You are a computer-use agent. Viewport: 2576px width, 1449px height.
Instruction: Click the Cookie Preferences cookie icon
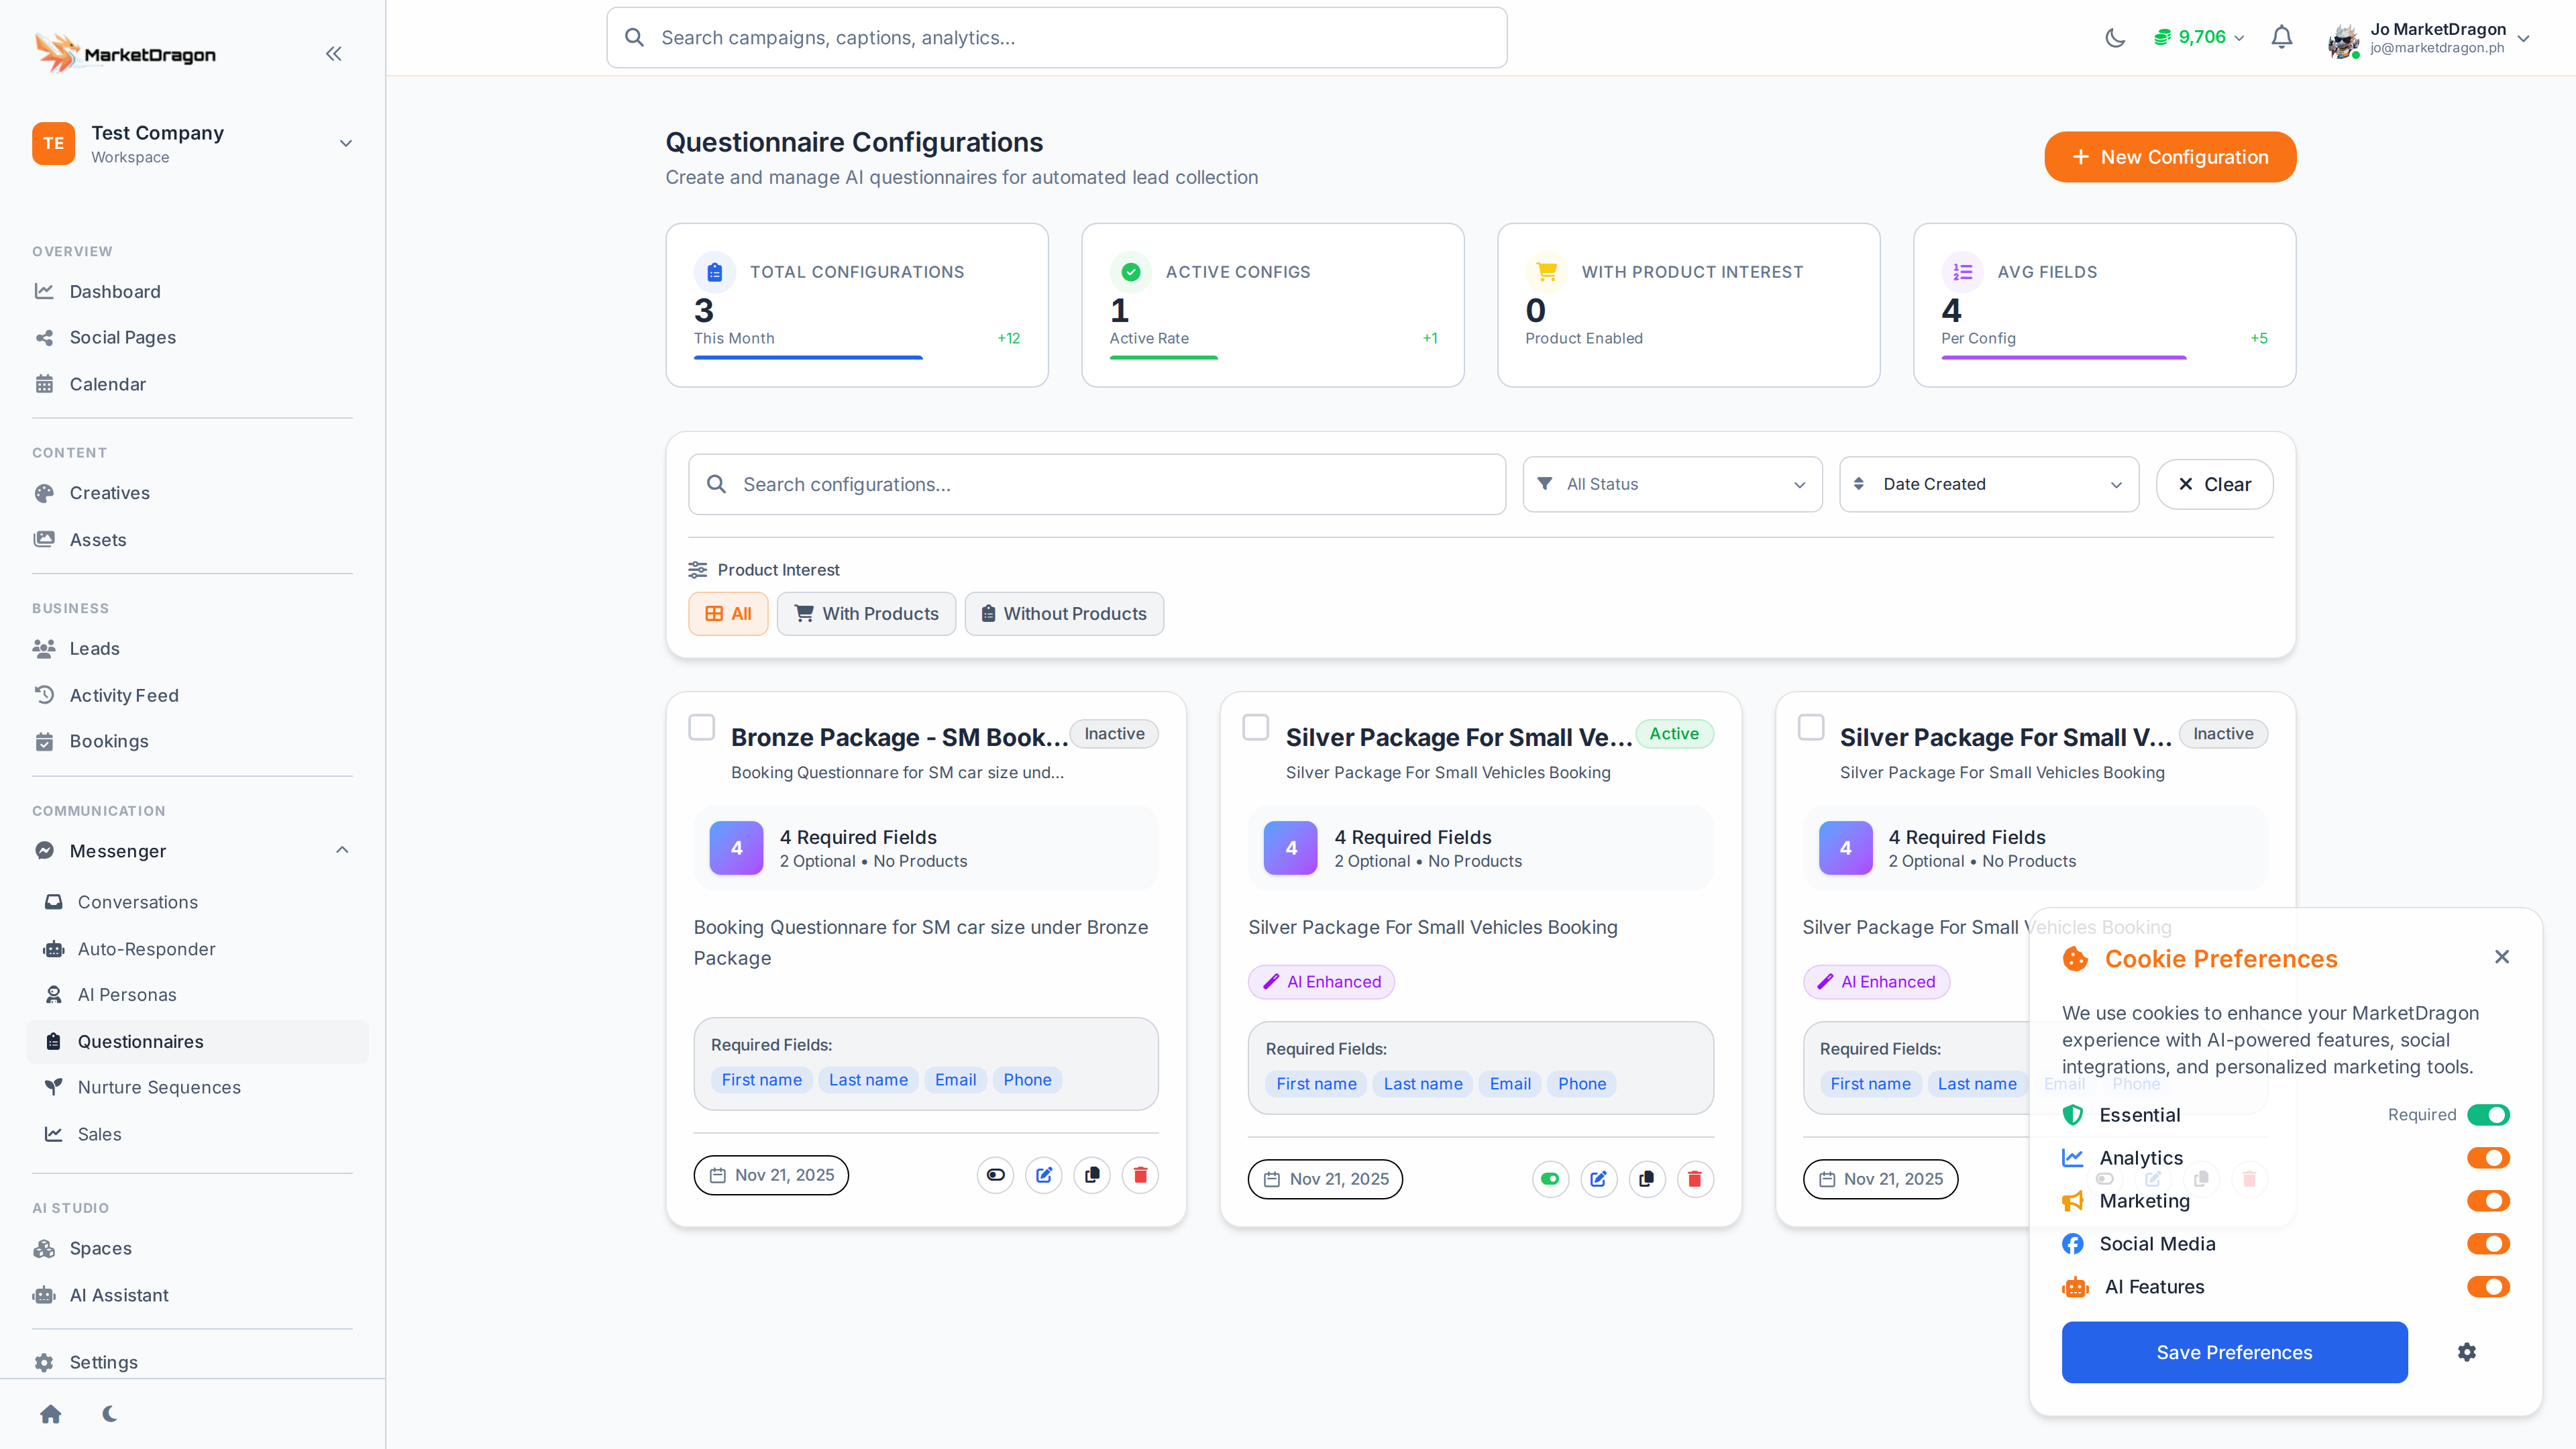tap(2076, 959)
